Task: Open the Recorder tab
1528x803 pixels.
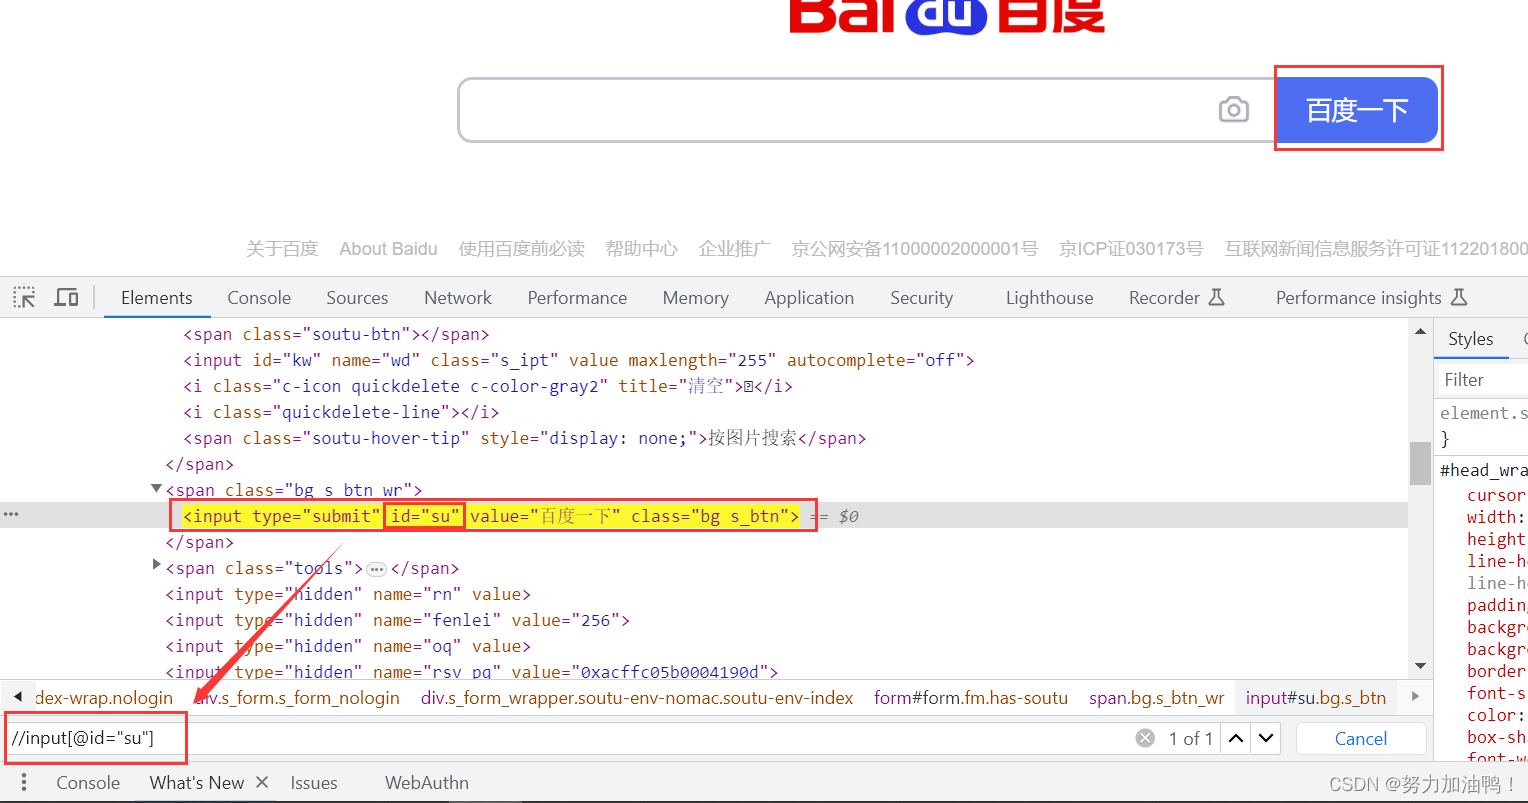Action: tap(1176, 298)
